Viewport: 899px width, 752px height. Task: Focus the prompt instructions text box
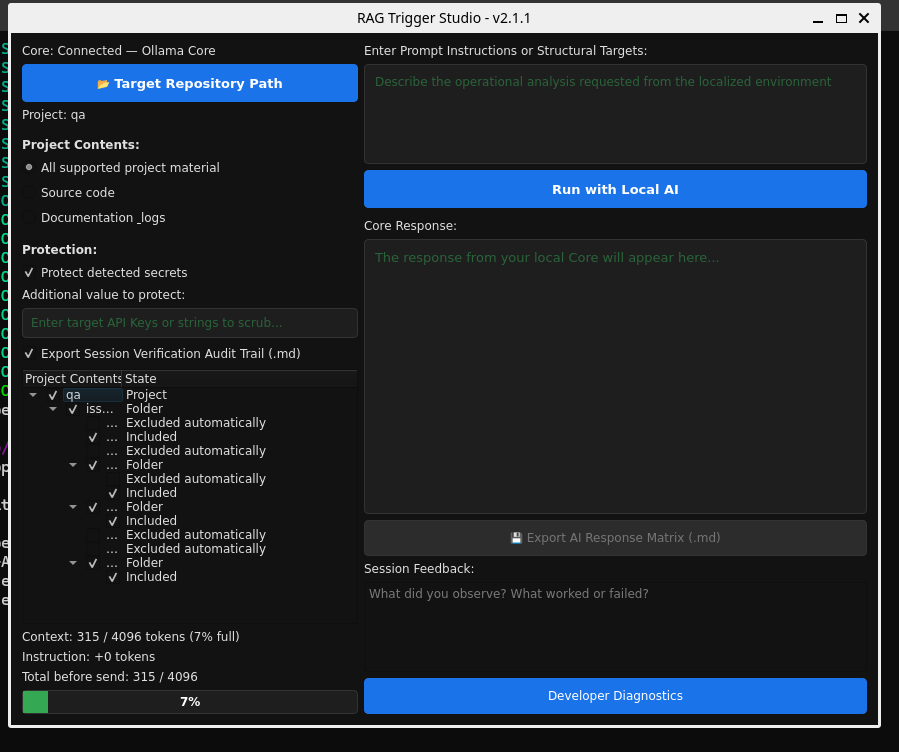(615, 114)
